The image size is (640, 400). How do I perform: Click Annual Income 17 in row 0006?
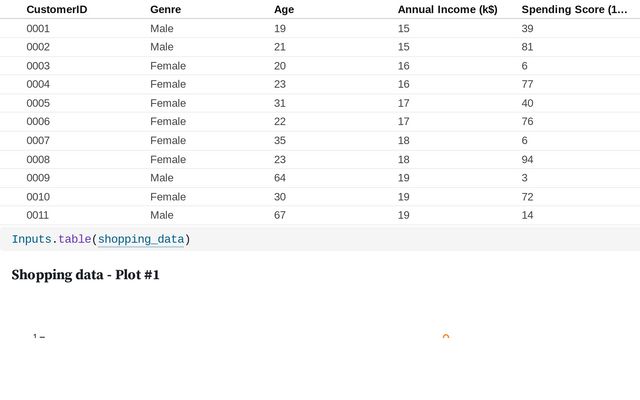coord(403,122)
